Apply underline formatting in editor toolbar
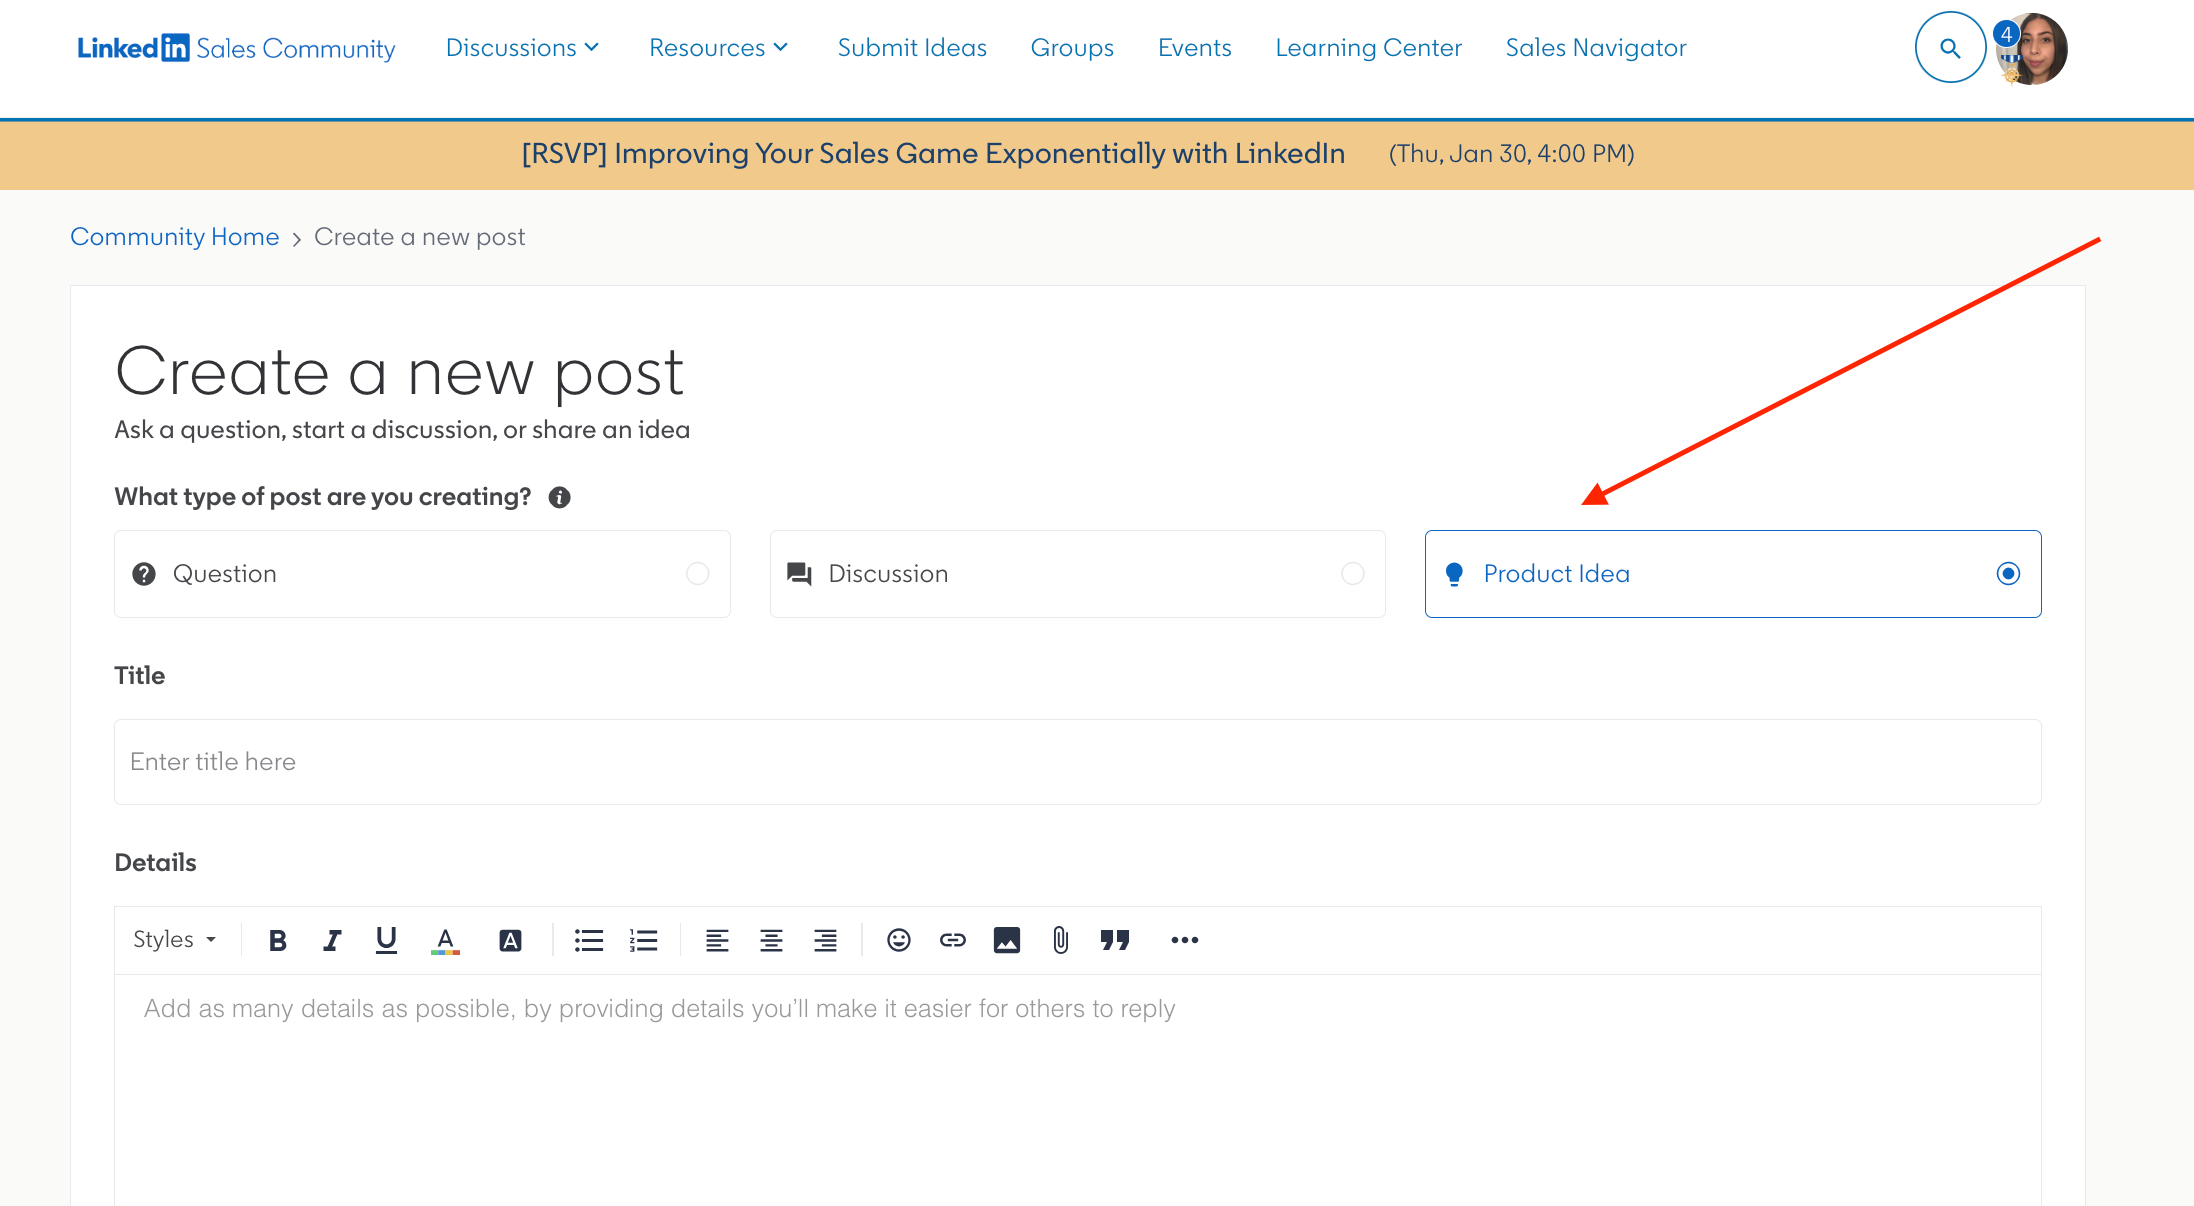This screenshot has height=1206, width=2194. point(386,940)
